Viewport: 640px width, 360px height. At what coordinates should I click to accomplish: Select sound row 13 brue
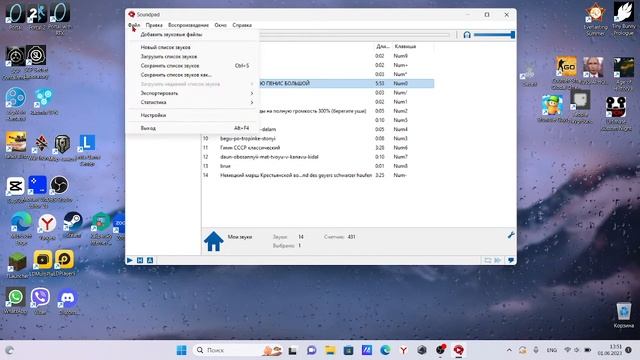pyautogui.click(x=225, y=166)
